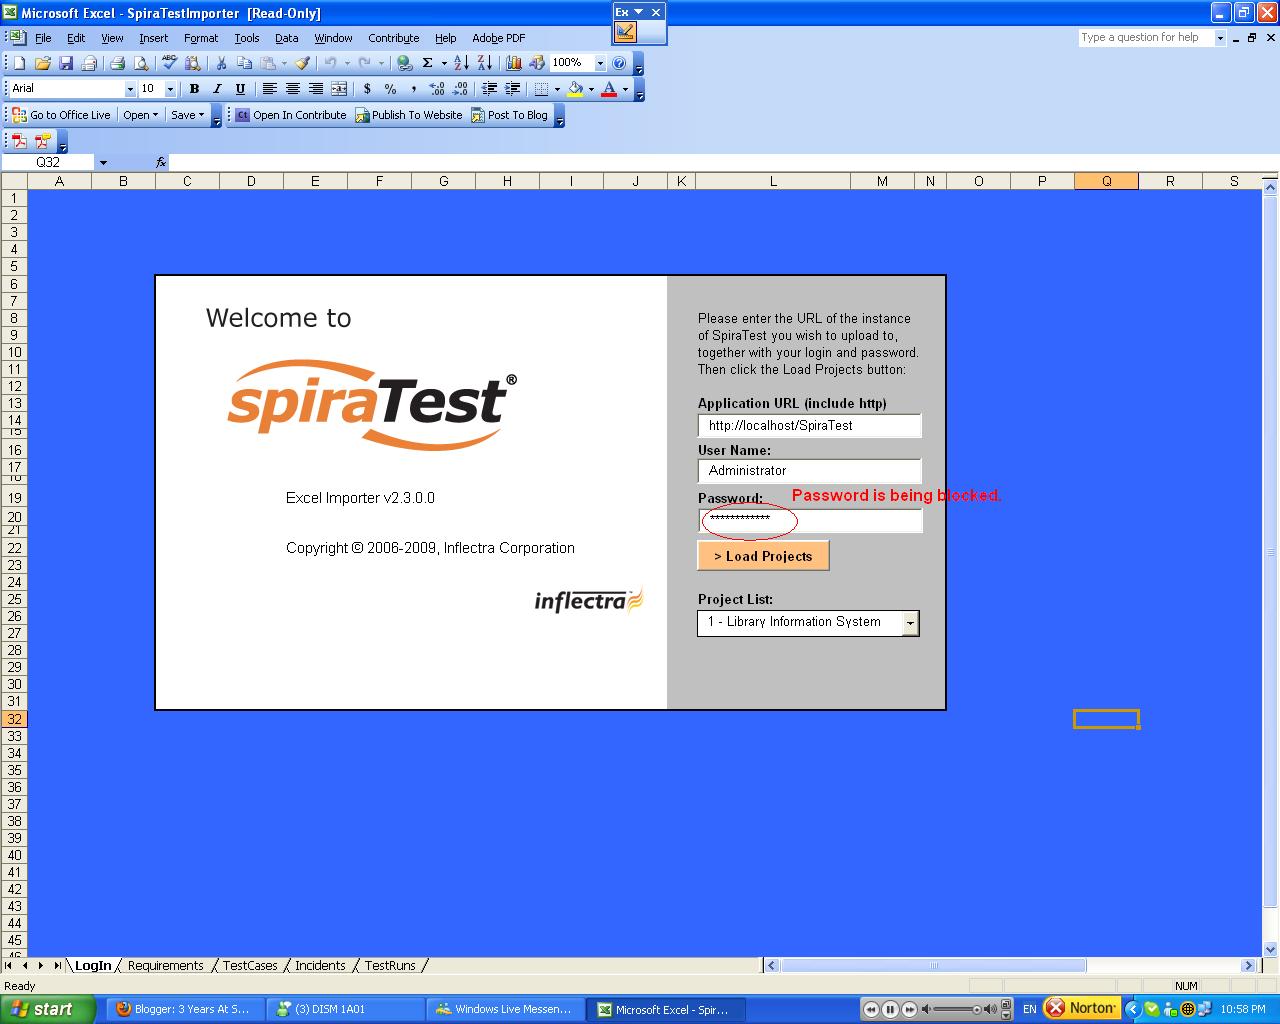Open Excel Help question mark icon
1280x1024 pixels.
point(619,63)
